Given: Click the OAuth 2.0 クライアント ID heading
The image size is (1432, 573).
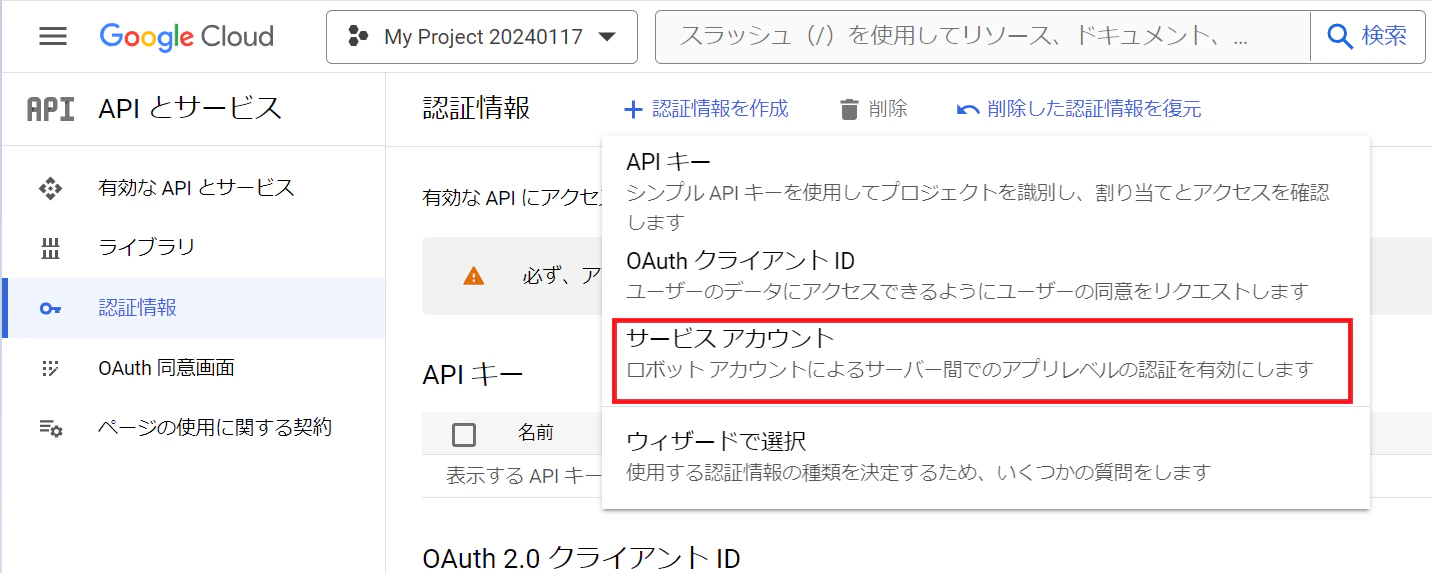Looking at the screenshot, I should pos(581,557).
